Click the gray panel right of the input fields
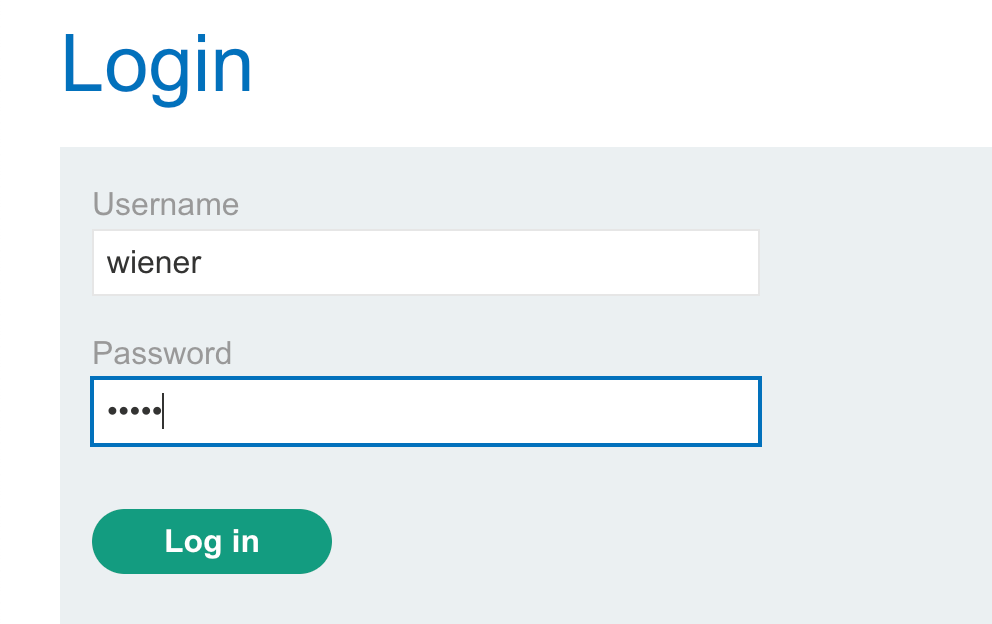Screen dimensions: 992x624 coord(875,330)
